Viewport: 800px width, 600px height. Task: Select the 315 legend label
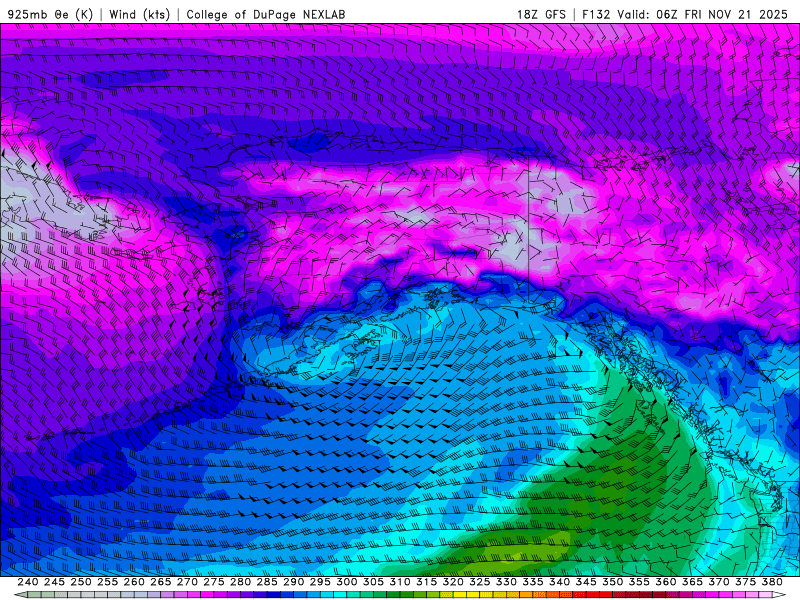pos(426,582)
